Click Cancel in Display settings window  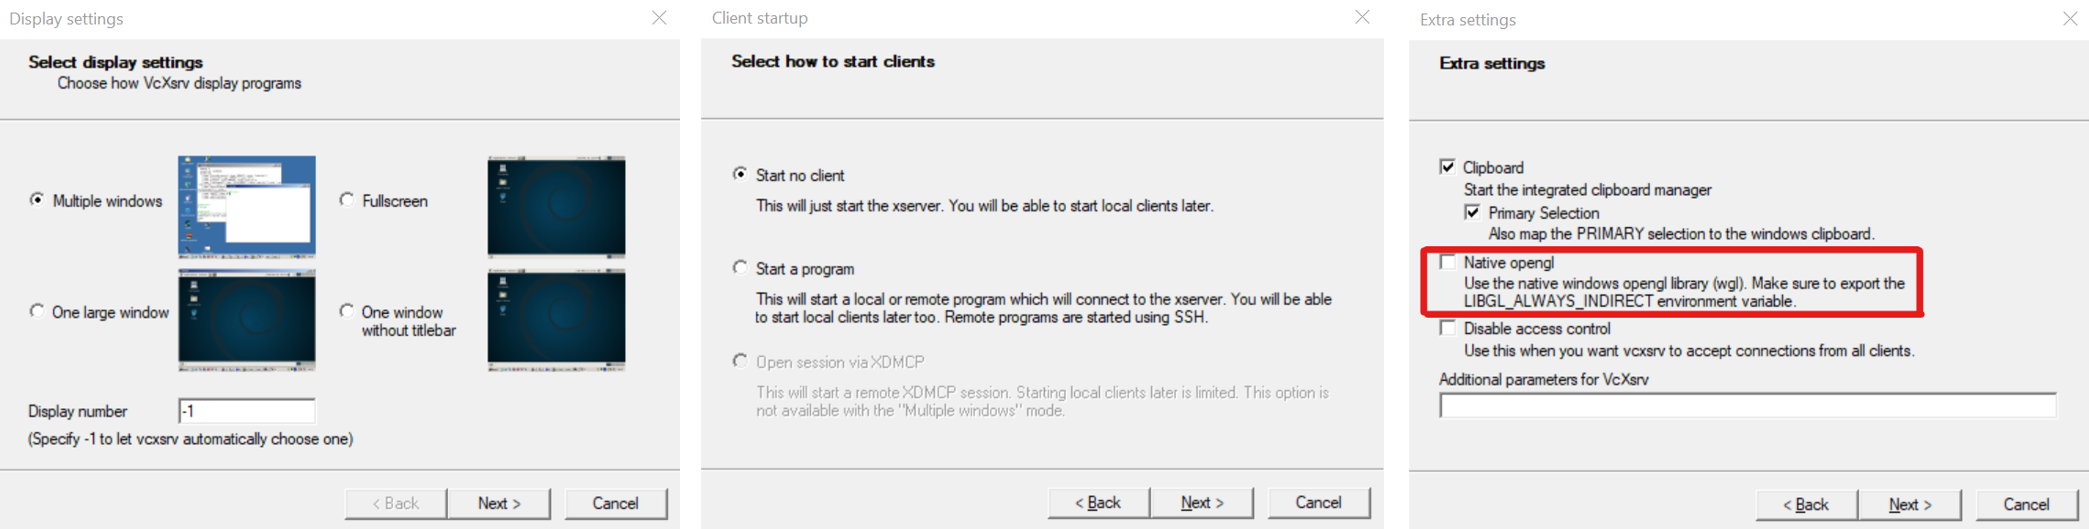click(615, 503)
